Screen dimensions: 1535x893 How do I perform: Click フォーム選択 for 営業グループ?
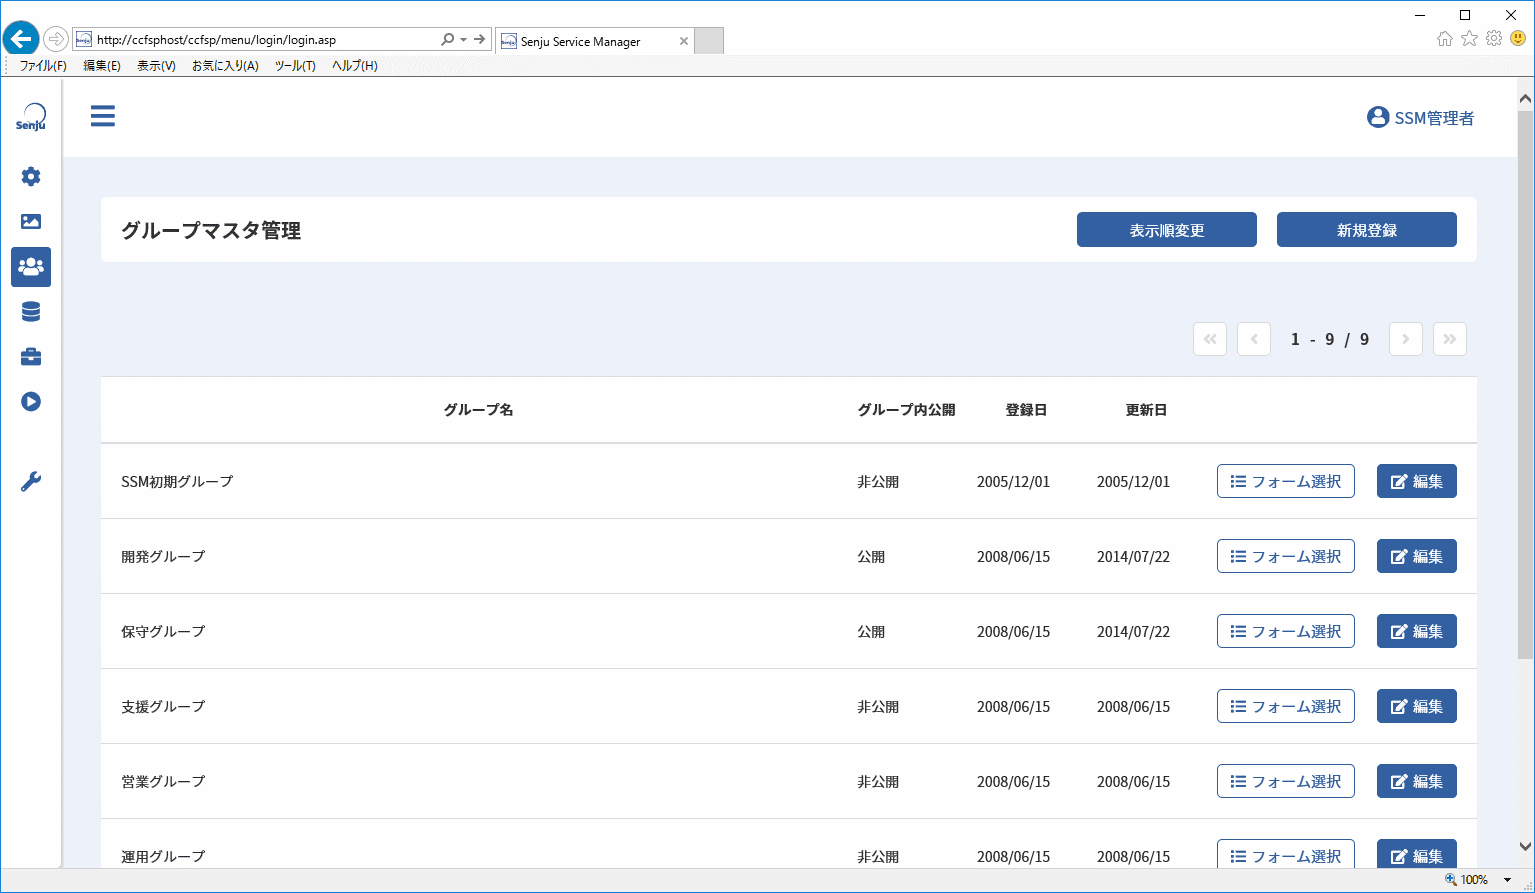click(x=1286, y=781)
